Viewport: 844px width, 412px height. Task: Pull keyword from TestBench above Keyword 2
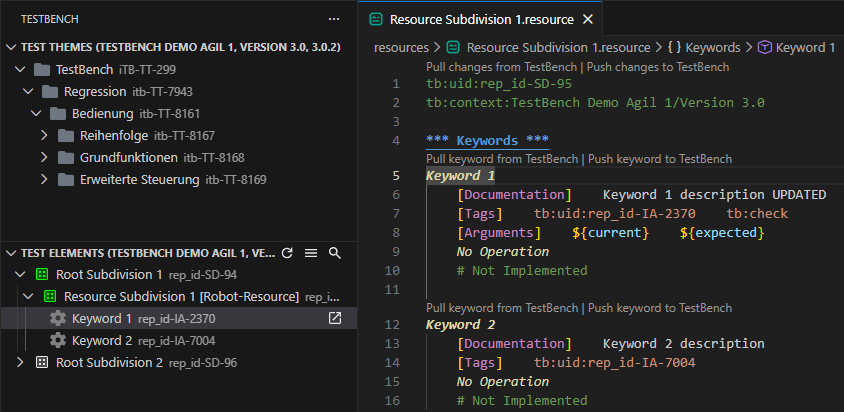[502, 308]
